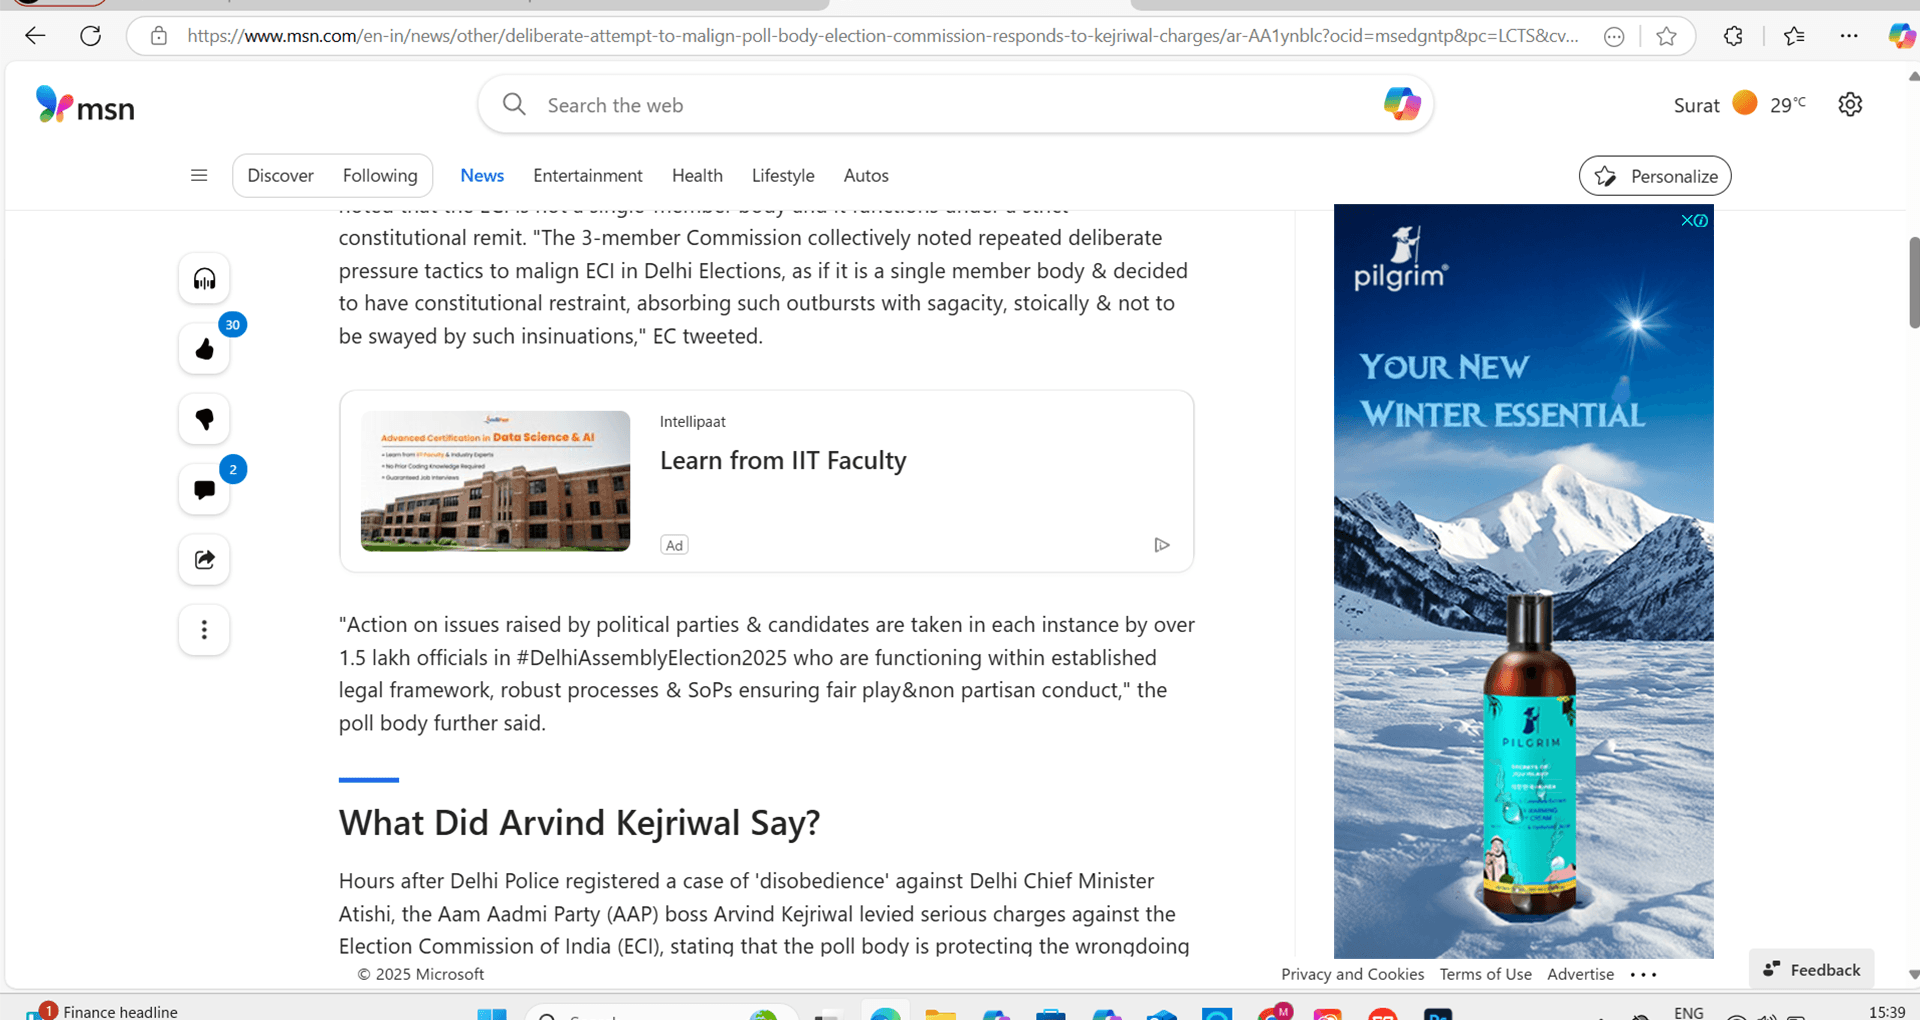The height and width of the screenshot is (1020, 1920).
Task: Click the listen to article headphones icon
Action: coord(204,279)
